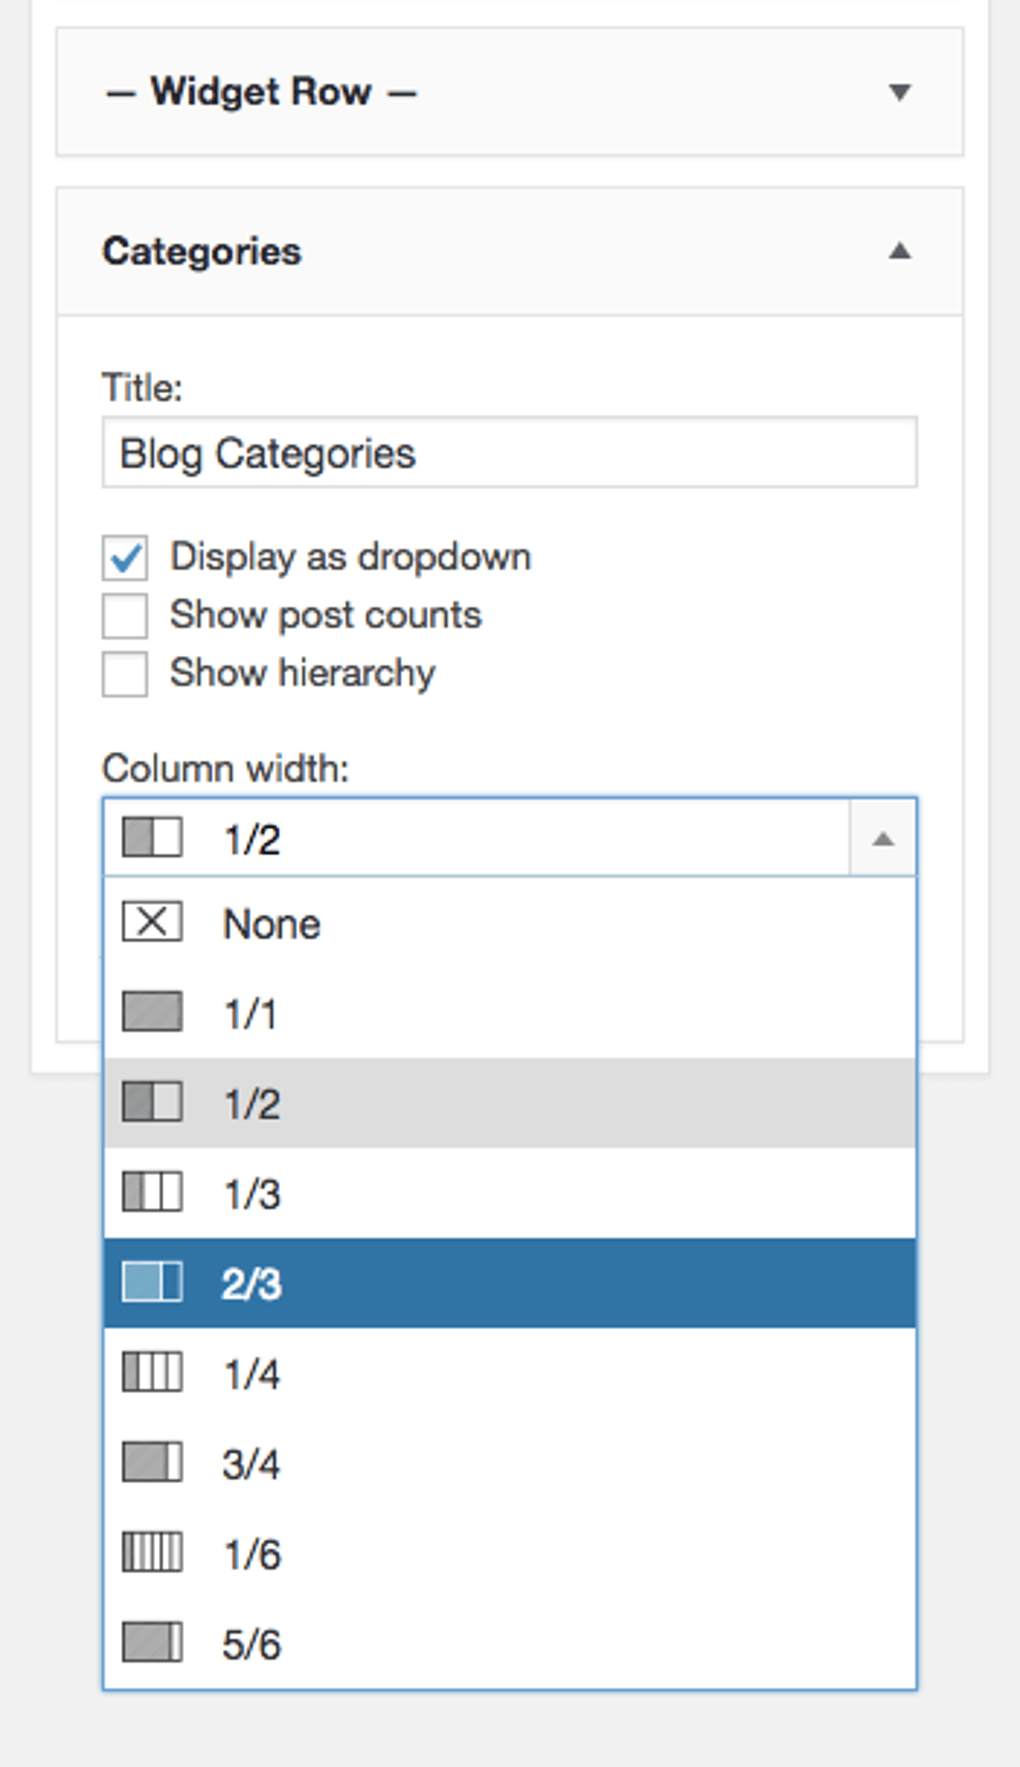Enable Show post counts
This screenshot has height=1767, width=1020.
(x=124, y=616)
